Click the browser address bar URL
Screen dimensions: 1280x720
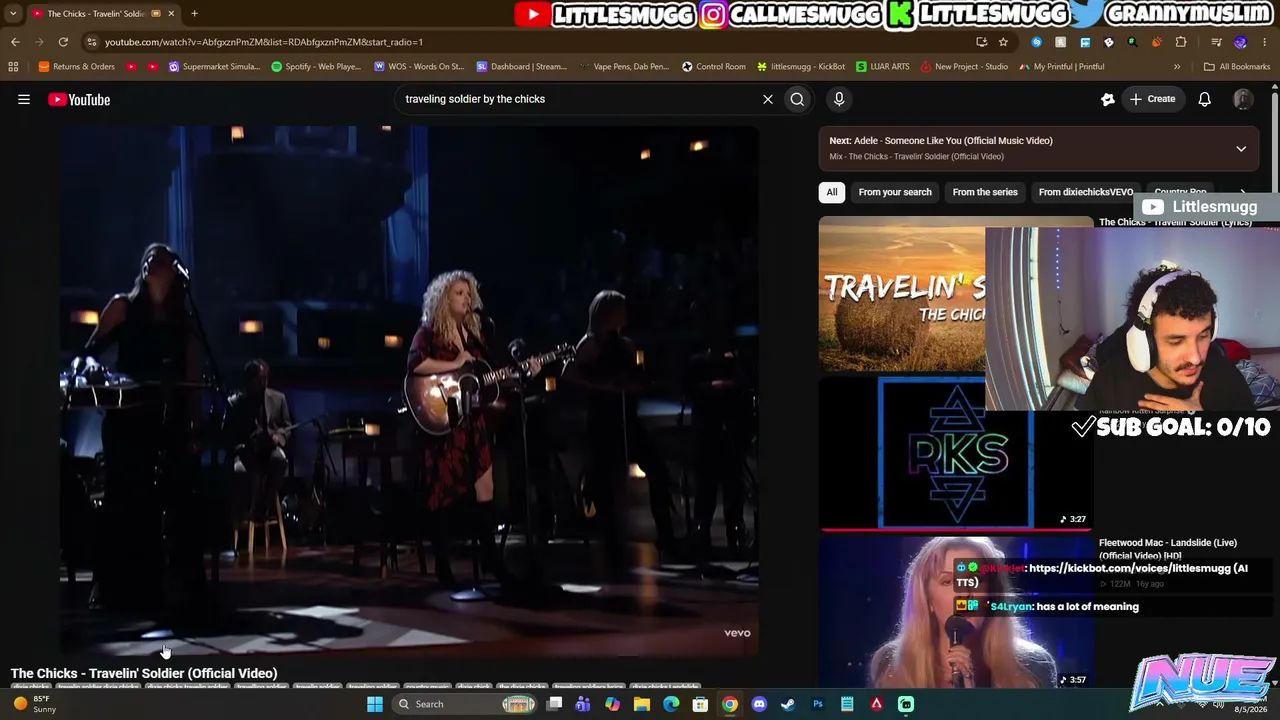click(264, 42)
